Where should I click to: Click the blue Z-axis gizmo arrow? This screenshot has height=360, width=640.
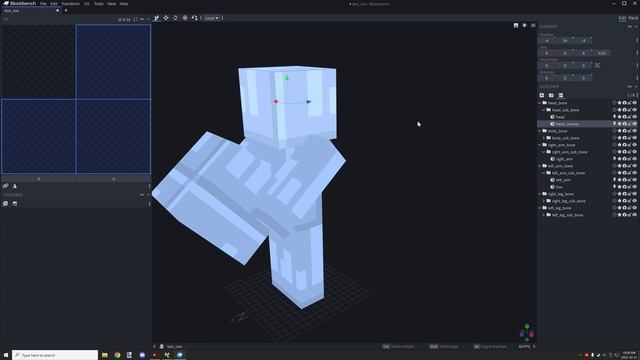click(x=309, y=102)
